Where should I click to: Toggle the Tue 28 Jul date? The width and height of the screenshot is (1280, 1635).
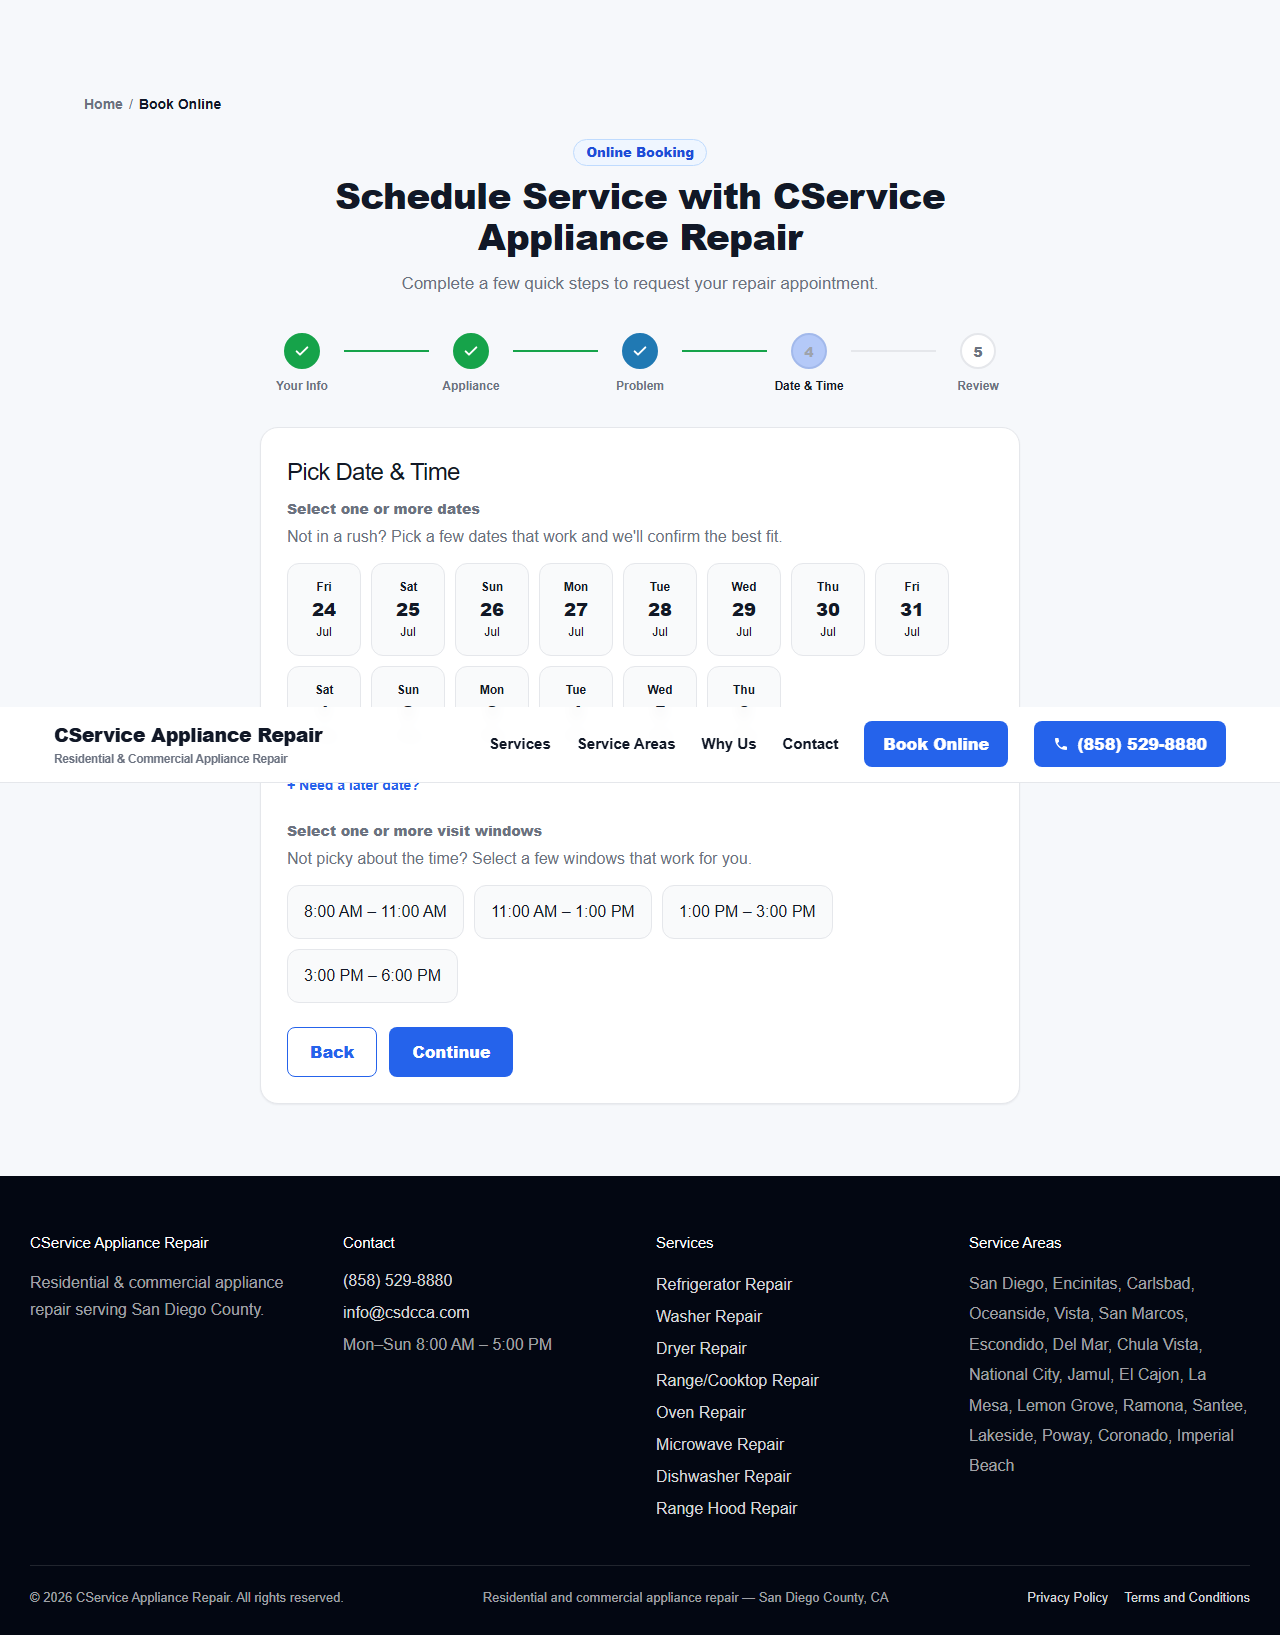pos(660,609)
